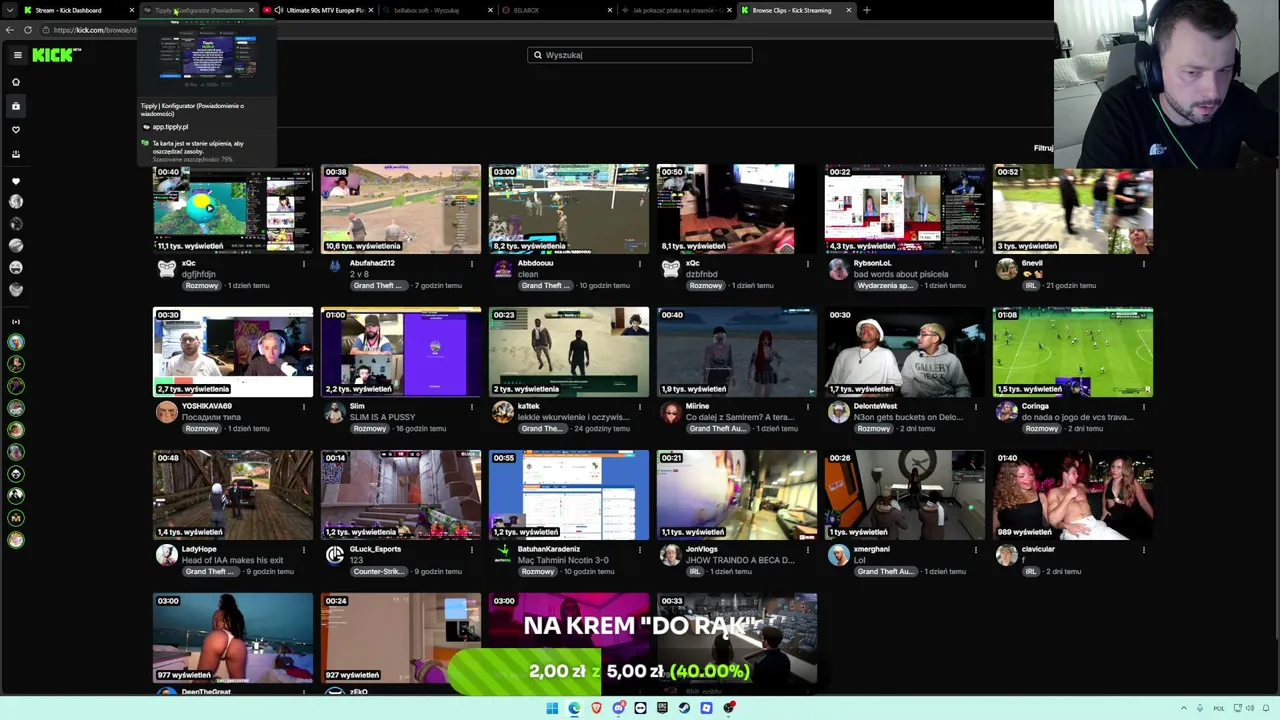Open options menu for Abufahad212 clip
1280x720 pixels.
[x=472, y=264]
